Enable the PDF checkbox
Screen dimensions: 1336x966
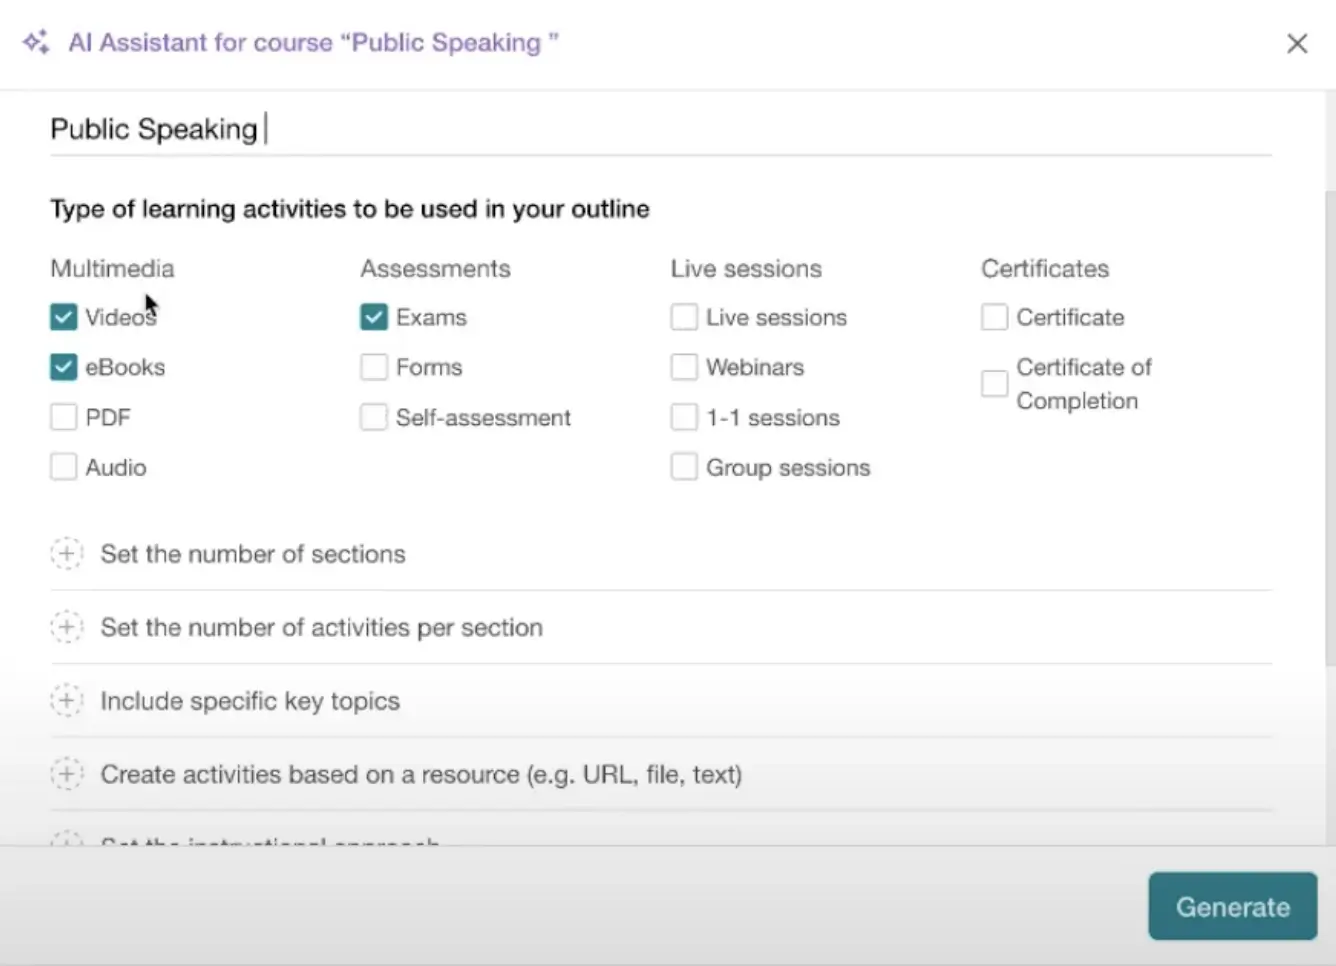pos(64,417)
